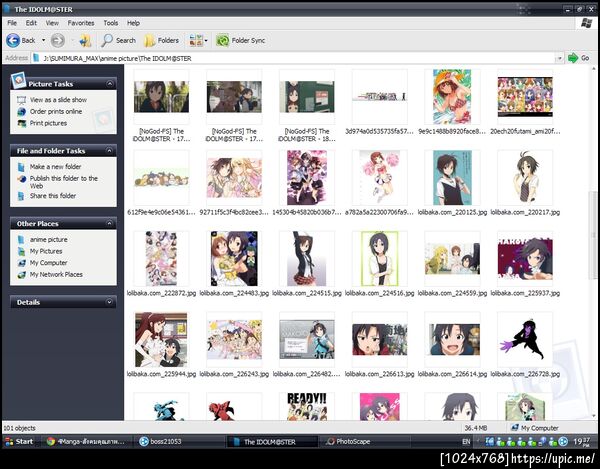600x469 pixels.
Task: Click the Share this folder icon
Action: [x=21, y=196]
